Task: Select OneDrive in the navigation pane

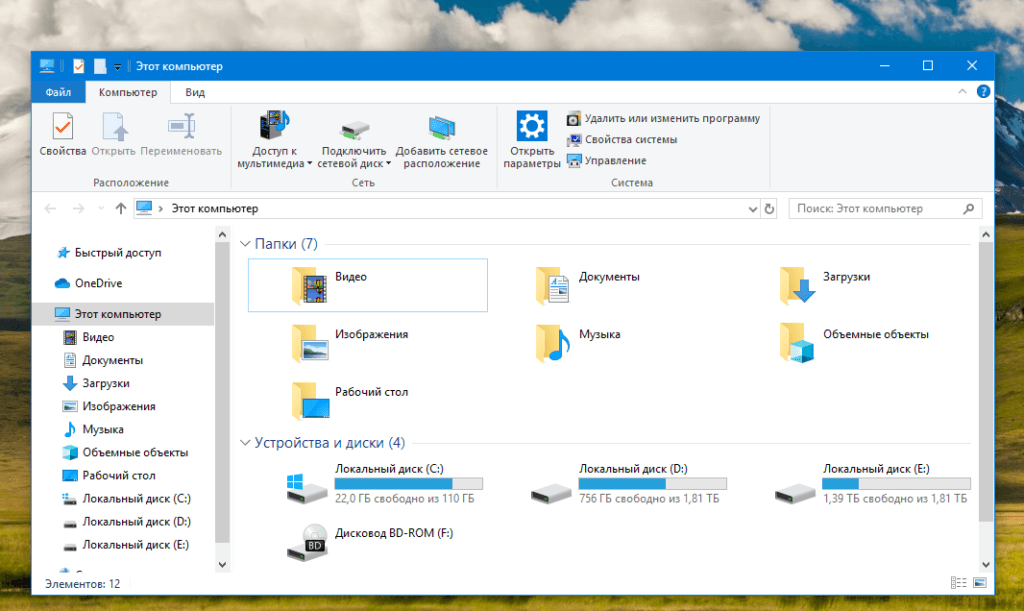Action: coord(97,283)
